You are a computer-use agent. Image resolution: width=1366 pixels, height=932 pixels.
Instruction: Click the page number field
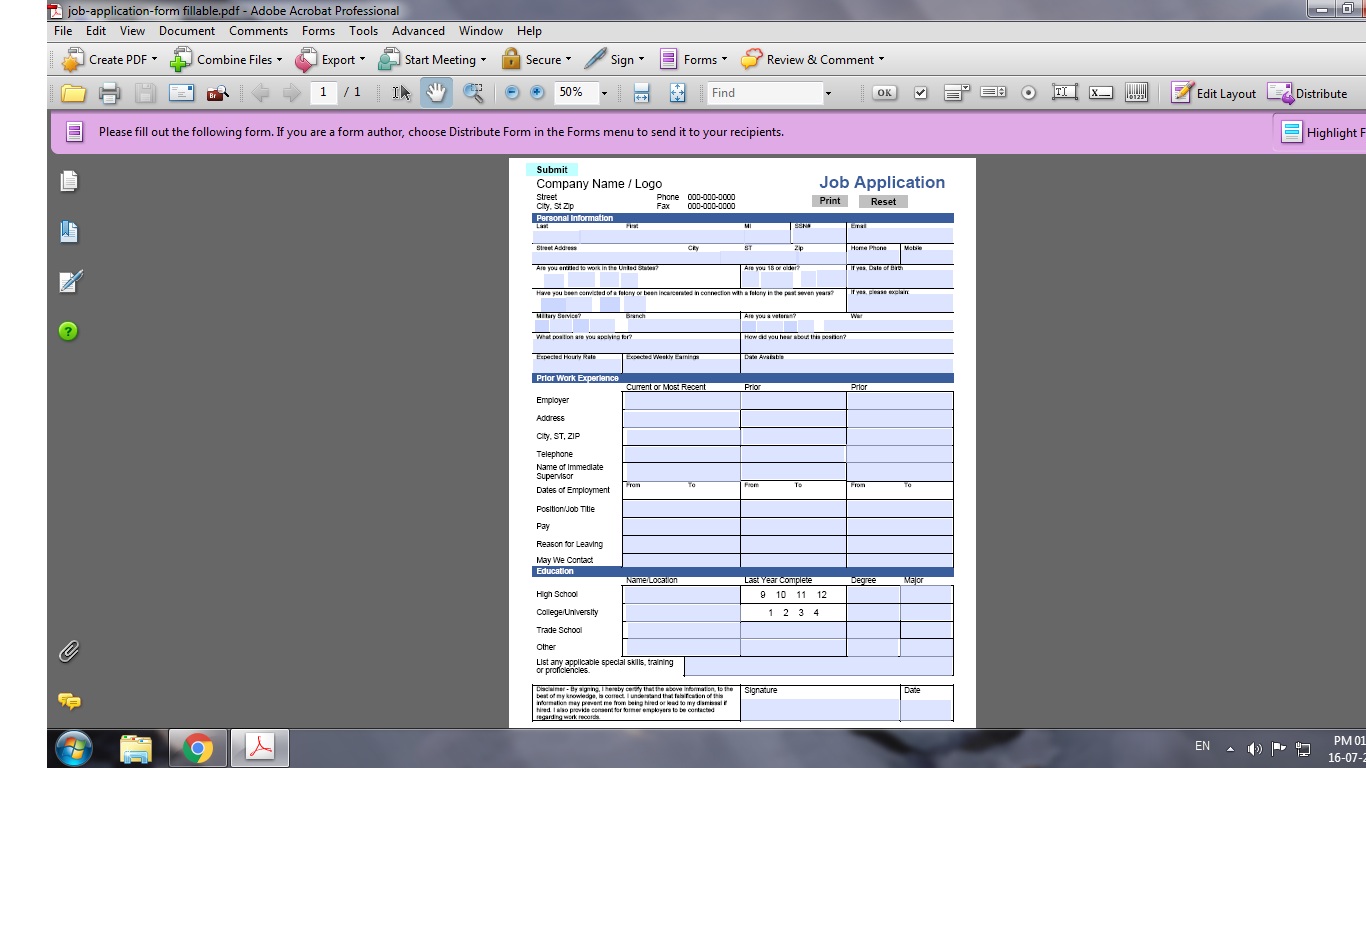click(x=323, y=92)
